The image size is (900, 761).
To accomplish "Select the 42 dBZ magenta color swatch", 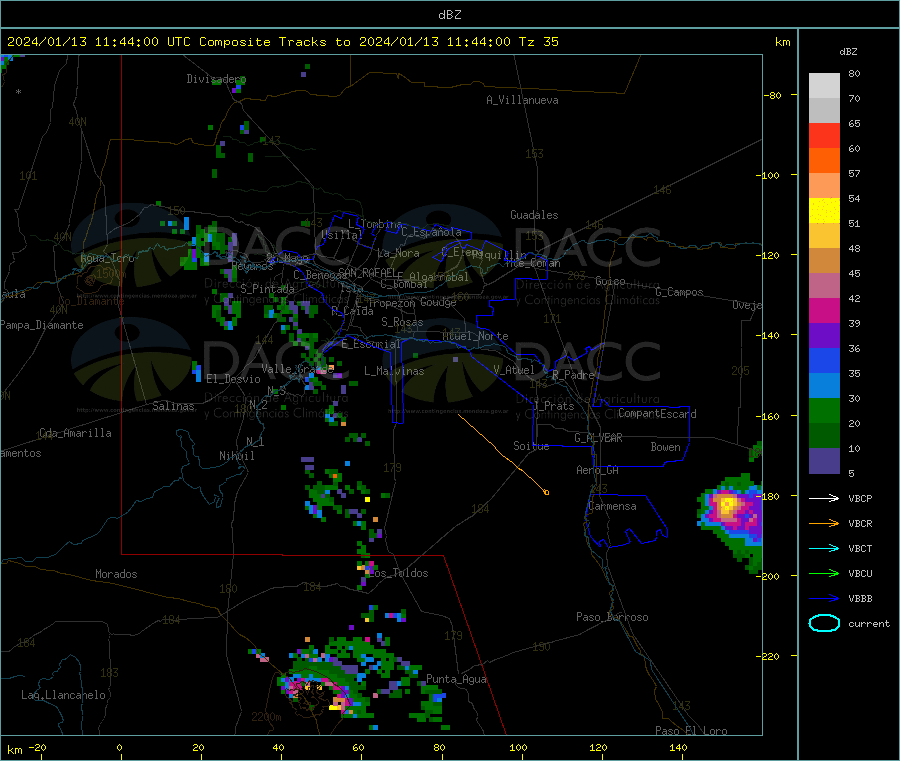I will tap(824, 310).
